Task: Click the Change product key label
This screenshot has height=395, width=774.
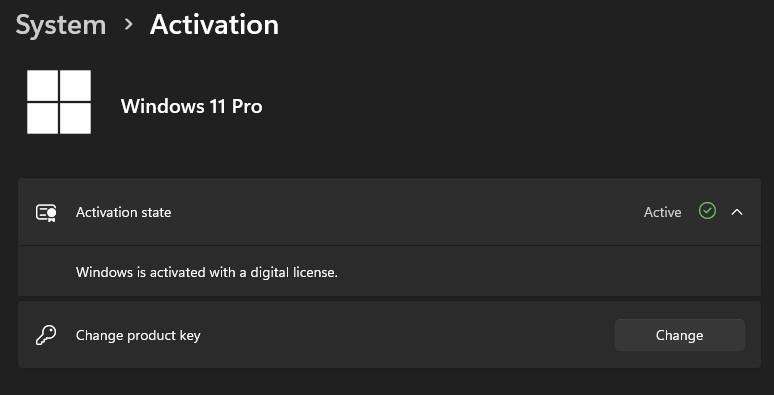Action: click(138, 336)
